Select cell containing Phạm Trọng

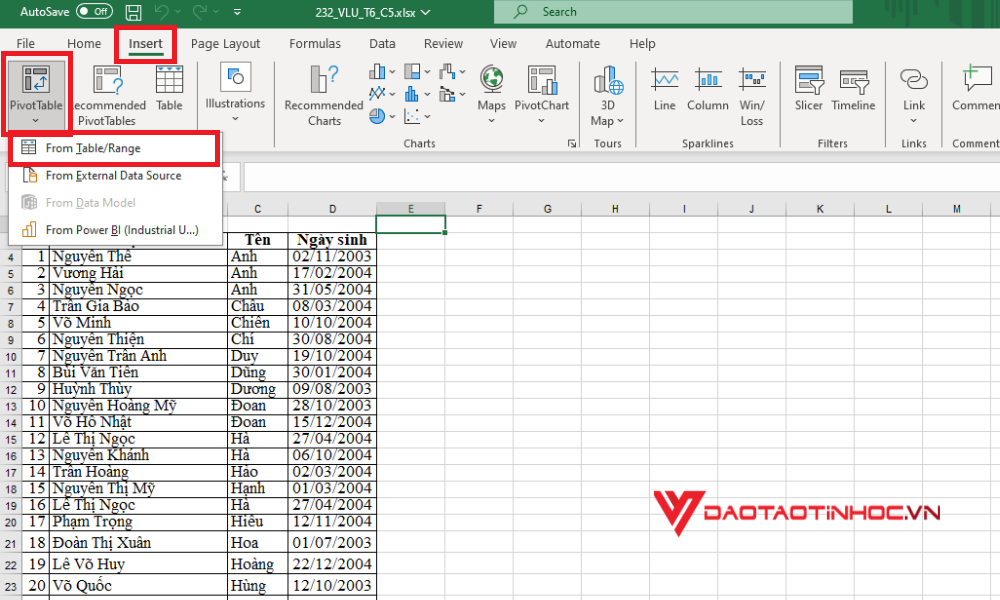(x=138, y=522)
